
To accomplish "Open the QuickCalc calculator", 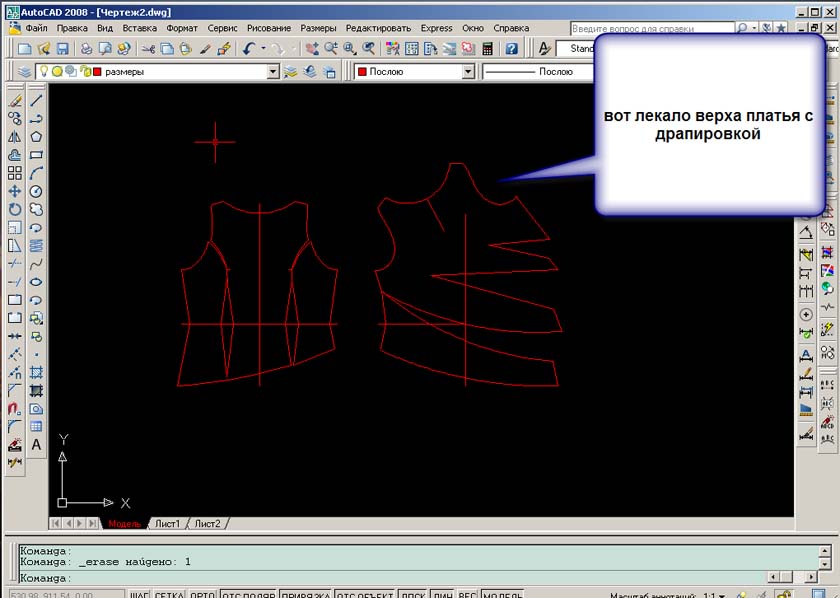I will coord(487,49).
